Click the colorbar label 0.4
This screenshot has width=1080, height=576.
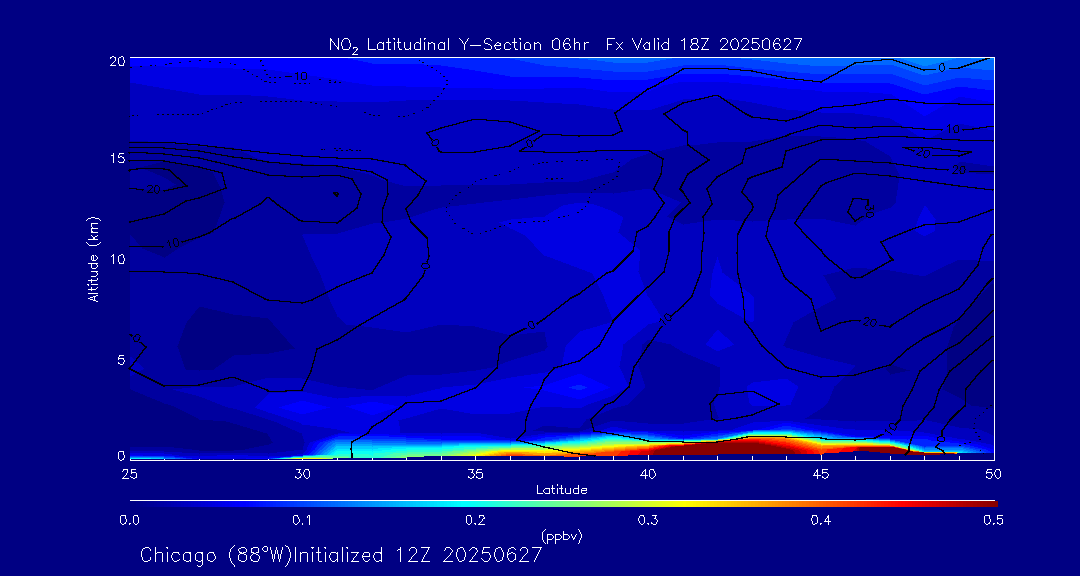click(x=821, y=522)
